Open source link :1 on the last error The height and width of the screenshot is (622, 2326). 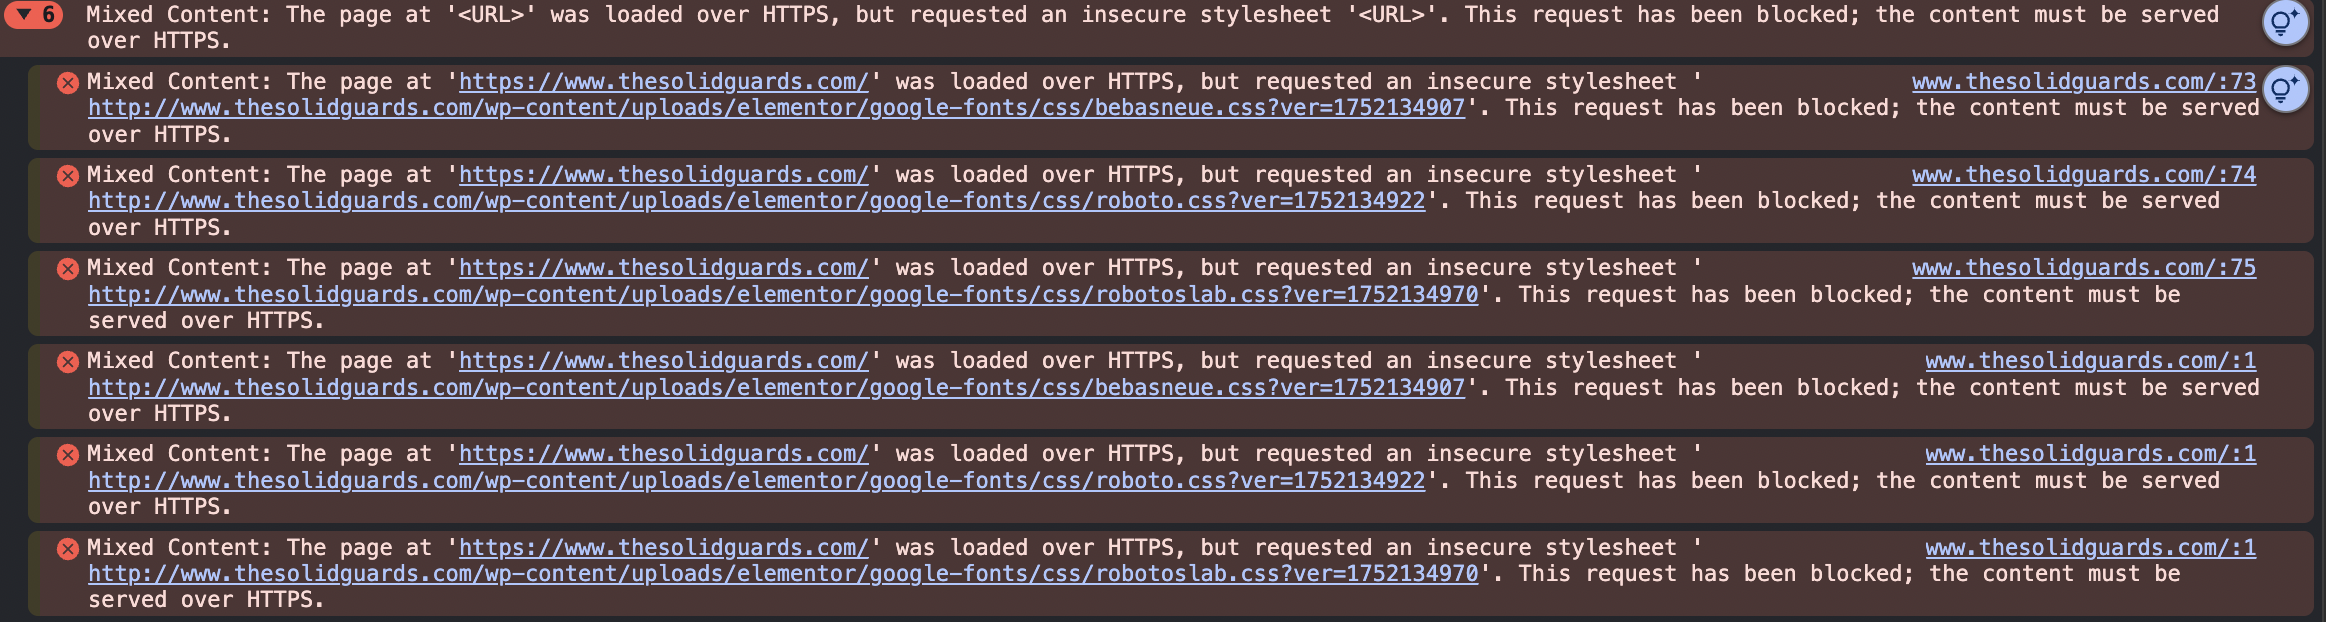click(x=2091, y=548)
